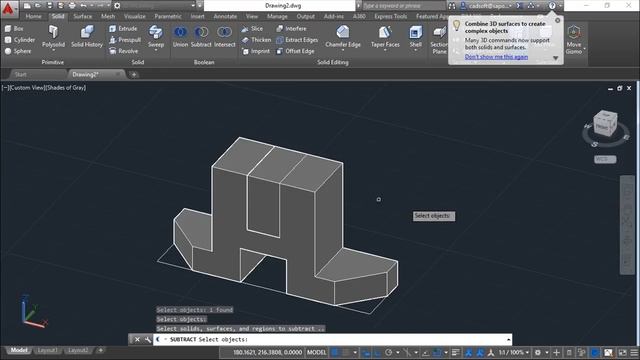The image size is (640, 360).
Task: Click the Subtract boolean tool
Action: [201, 36]
